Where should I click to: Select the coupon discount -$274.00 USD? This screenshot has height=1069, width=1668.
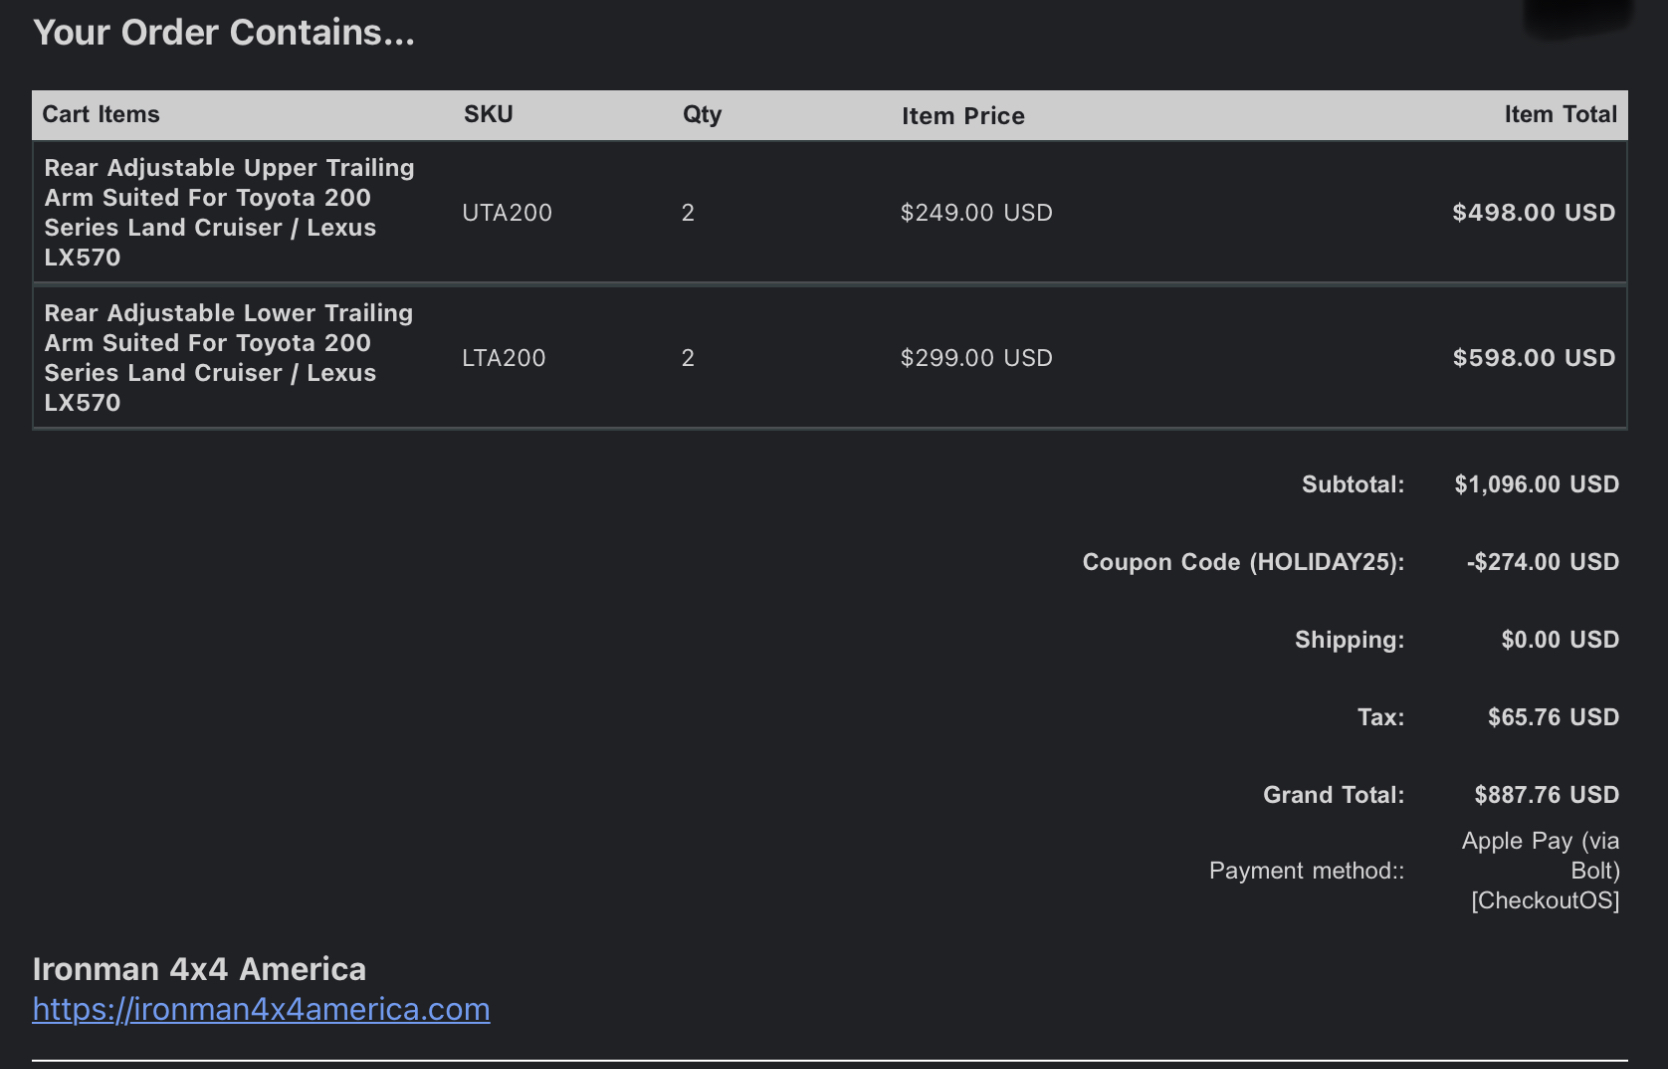click(1543, 562)
